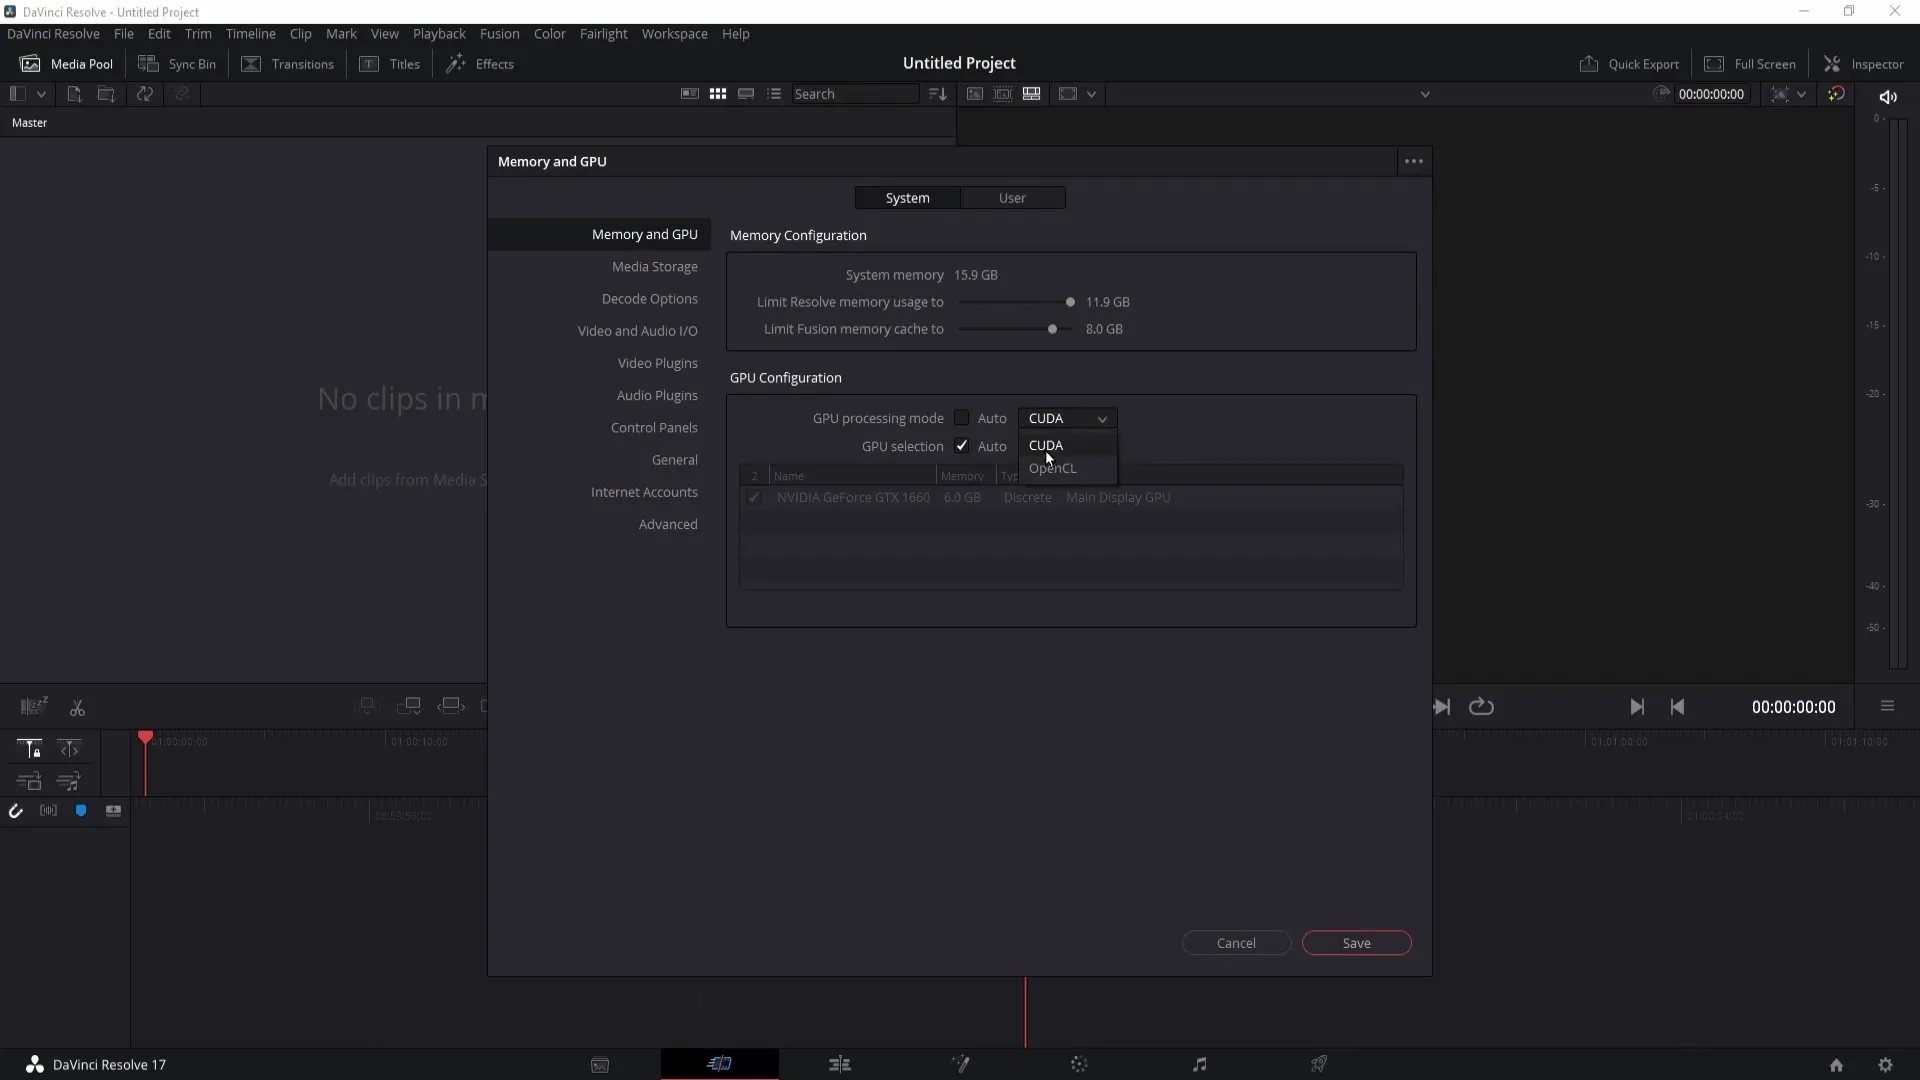The image size is (1920, 1080).
Task: Select Video and Audio I/O settings
Action: click(637, 331)
